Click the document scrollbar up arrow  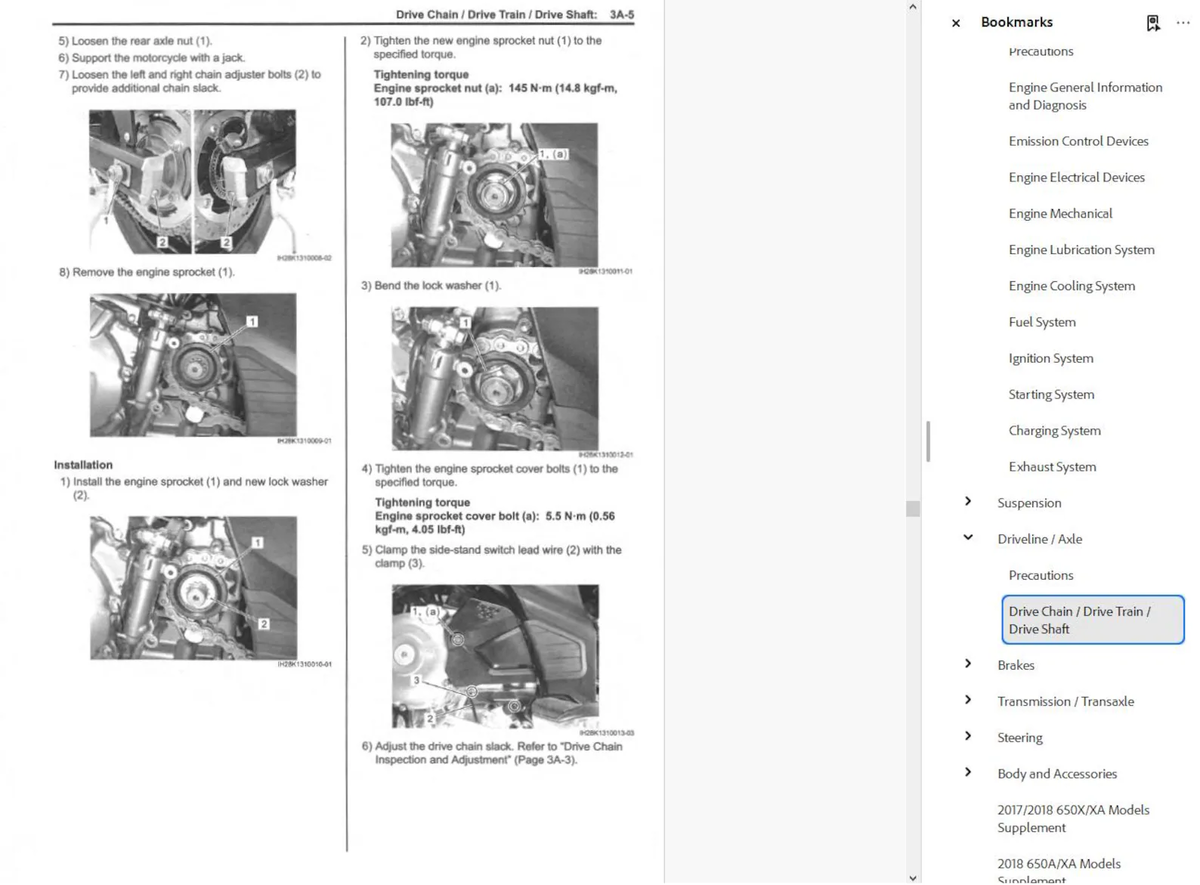coord(912,8)
